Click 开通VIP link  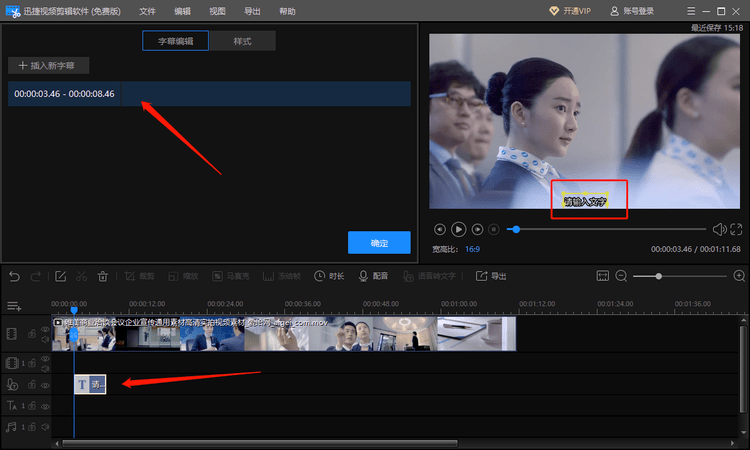click(570, 11)
